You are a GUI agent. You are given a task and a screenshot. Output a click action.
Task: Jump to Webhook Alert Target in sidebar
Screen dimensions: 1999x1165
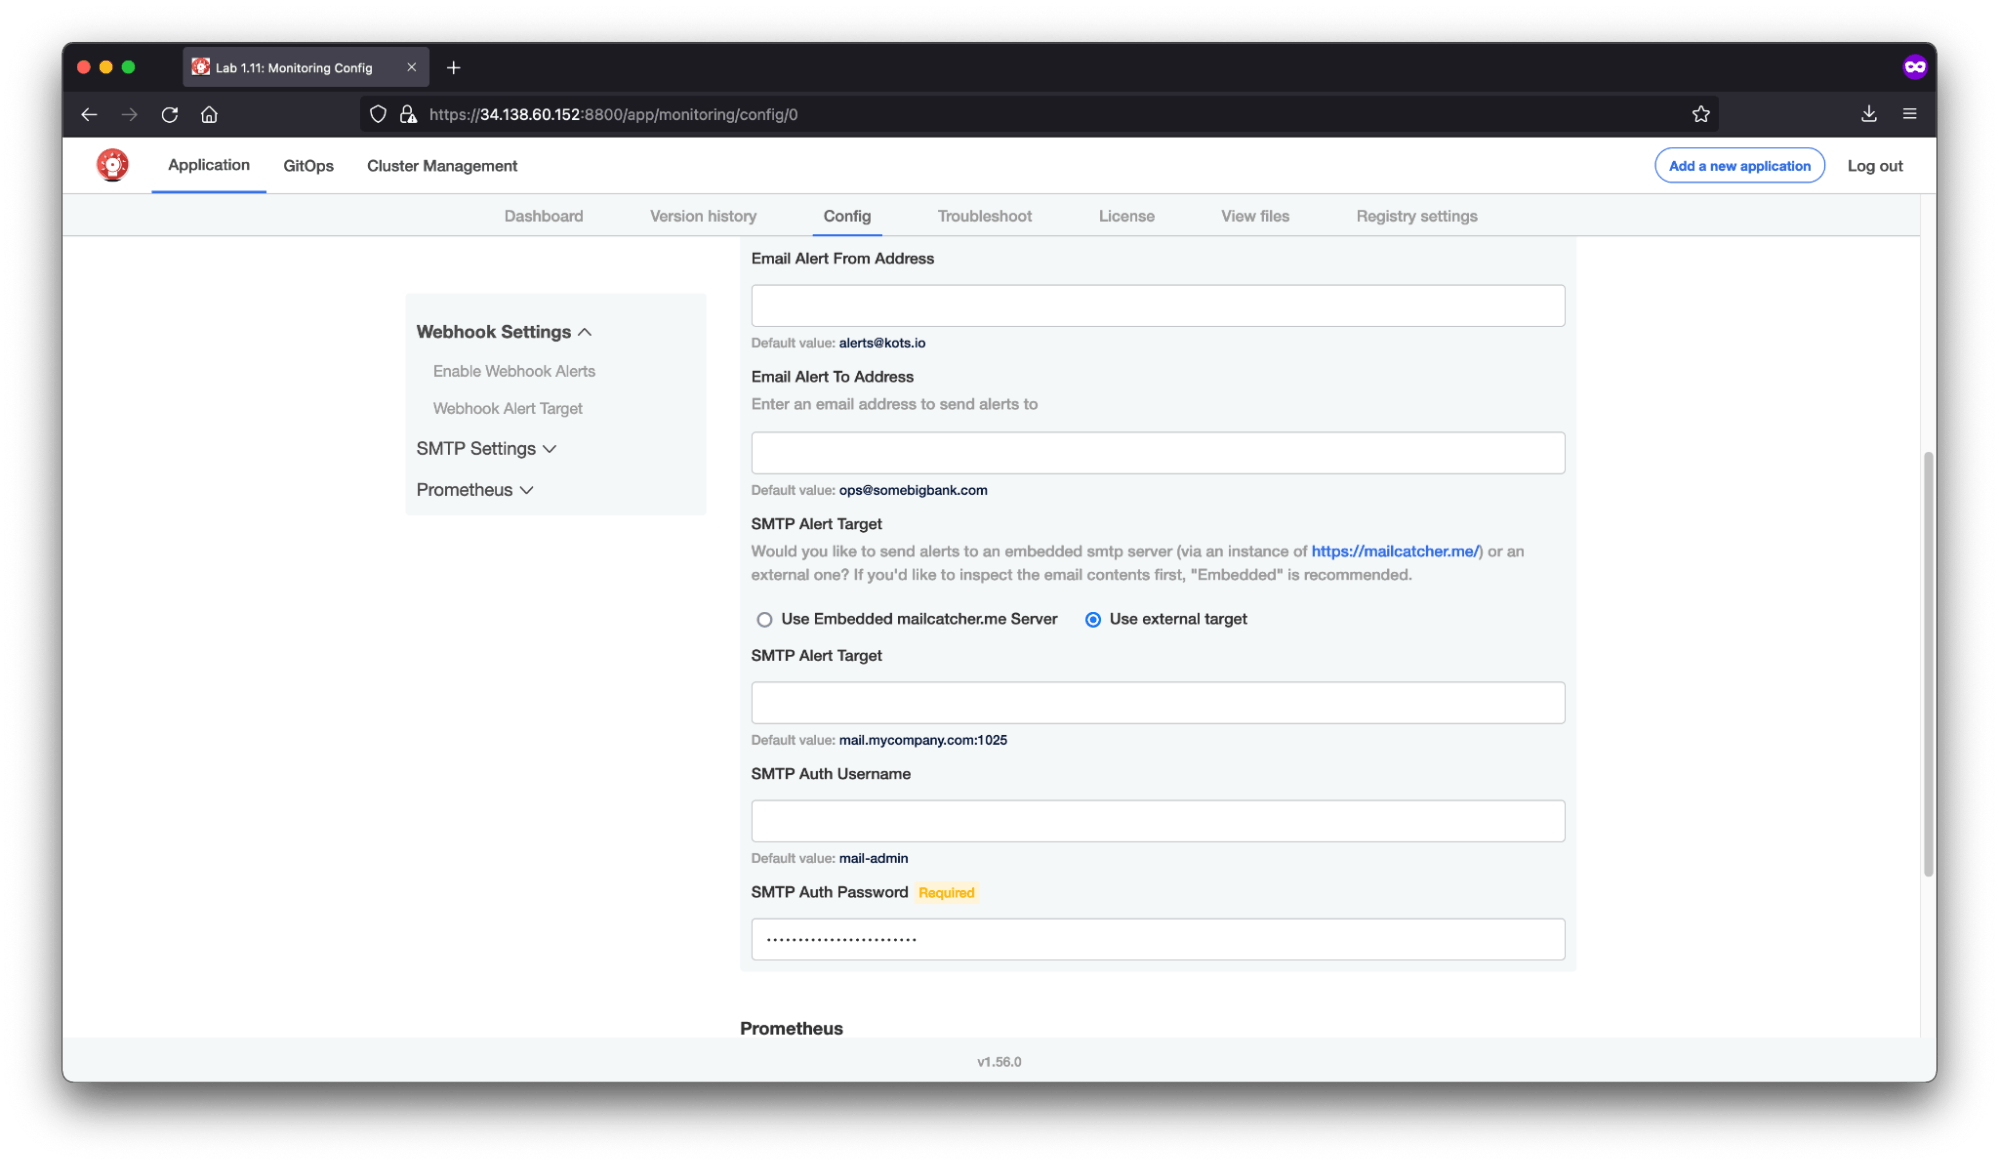click(507, 409)
